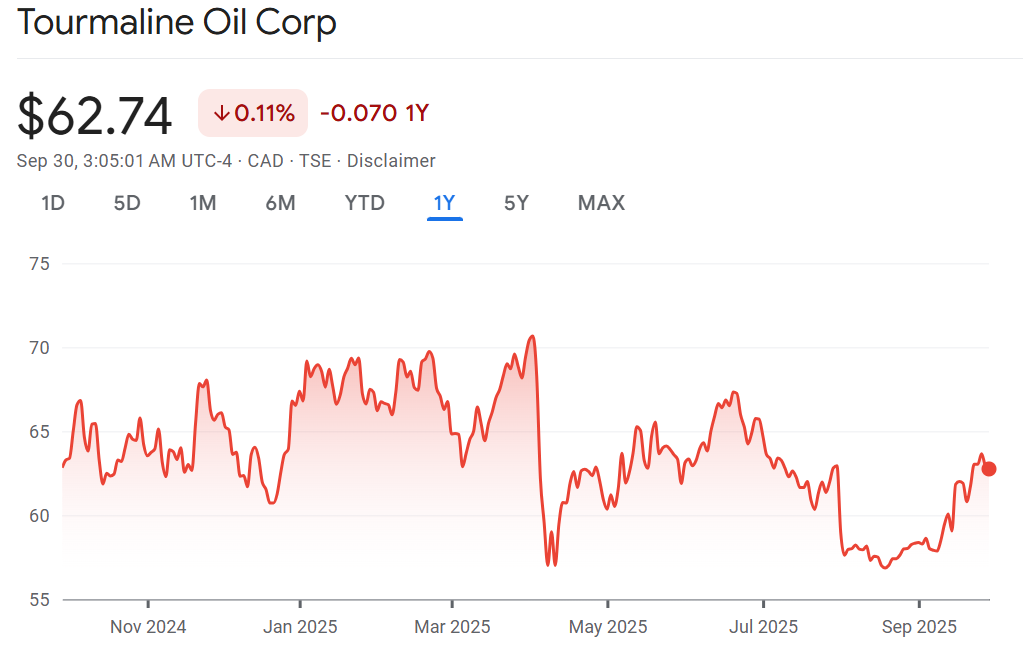Click the Nov 2024 axis label
The width and height of the screenshot is (1023, 651).
148,627
